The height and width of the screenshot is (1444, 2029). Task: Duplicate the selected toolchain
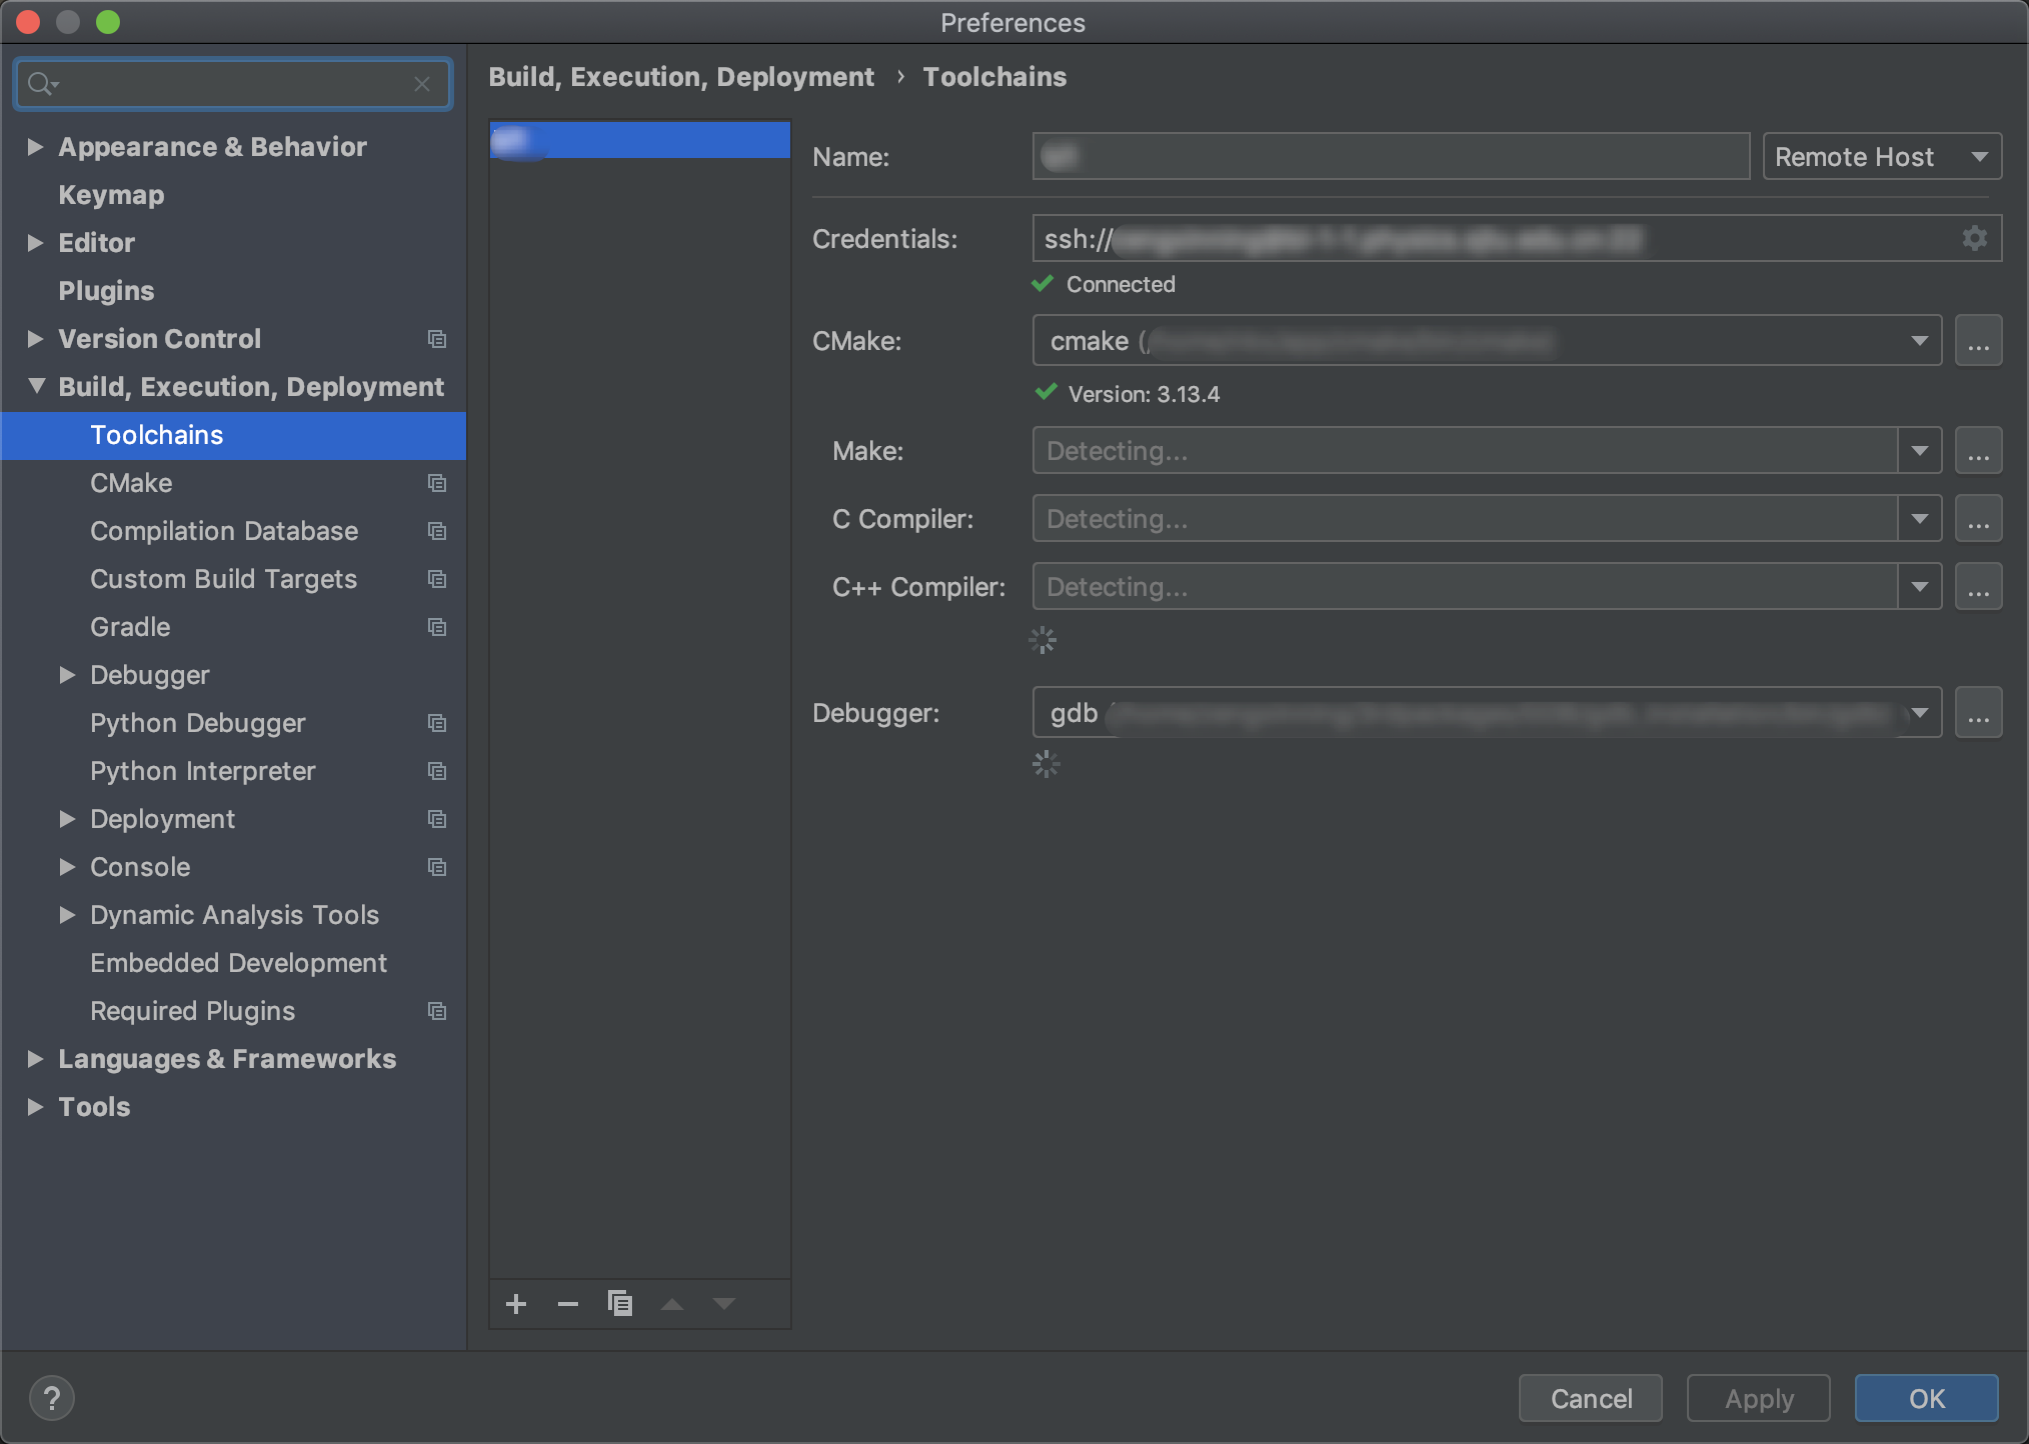620,1303
